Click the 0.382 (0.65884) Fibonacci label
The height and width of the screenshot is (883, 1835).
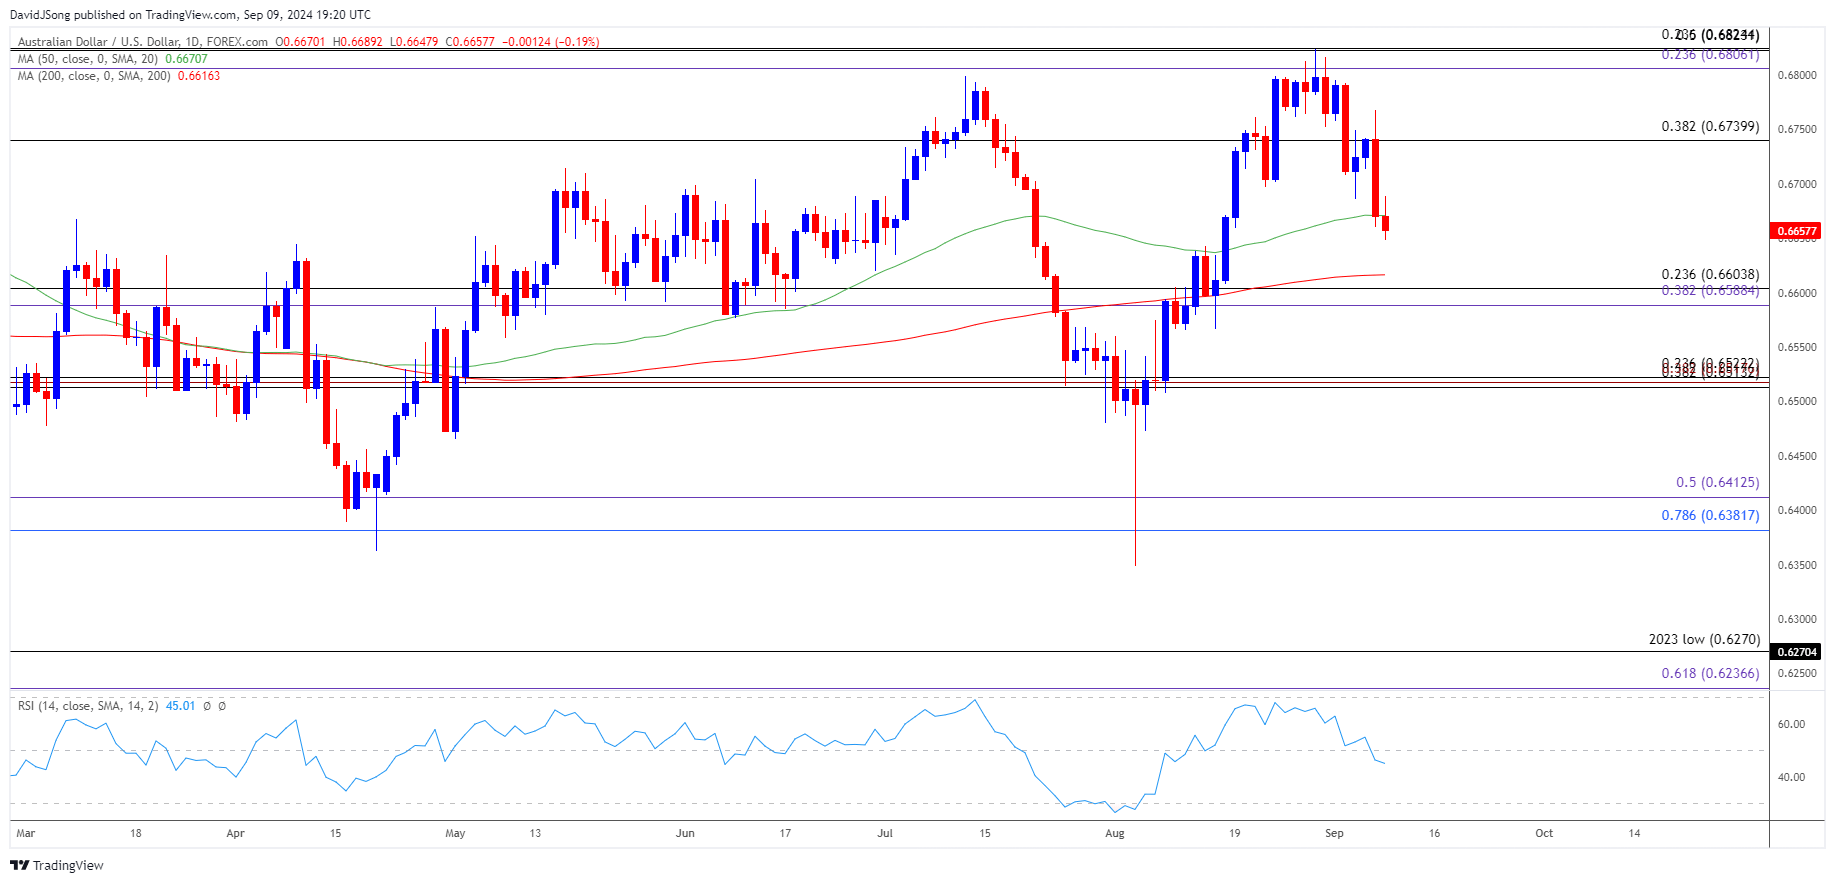(1710, 291)
